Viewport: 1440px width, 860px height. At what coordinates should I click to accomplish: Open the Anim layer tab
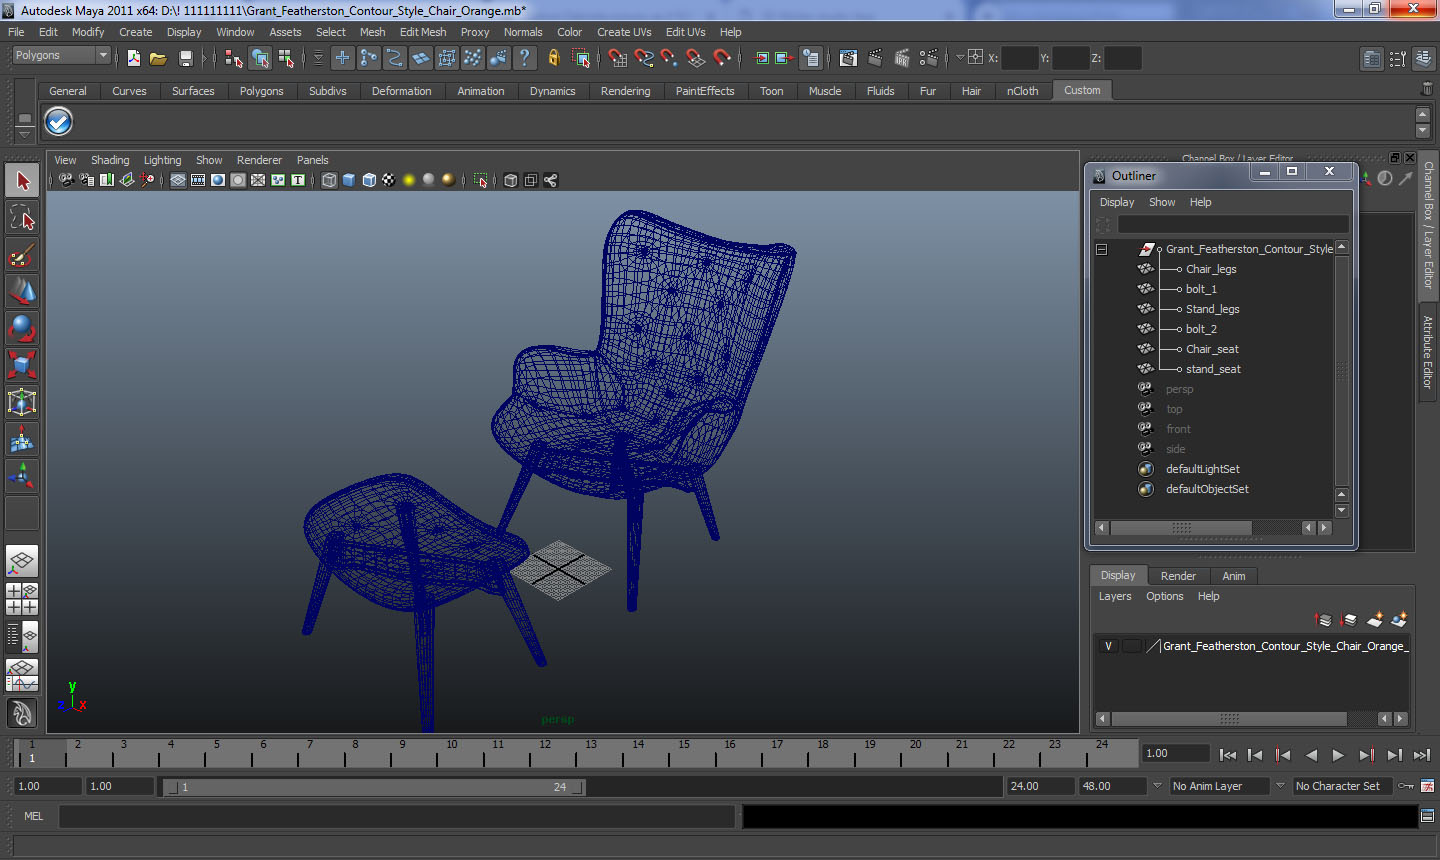coord(1234,576)
